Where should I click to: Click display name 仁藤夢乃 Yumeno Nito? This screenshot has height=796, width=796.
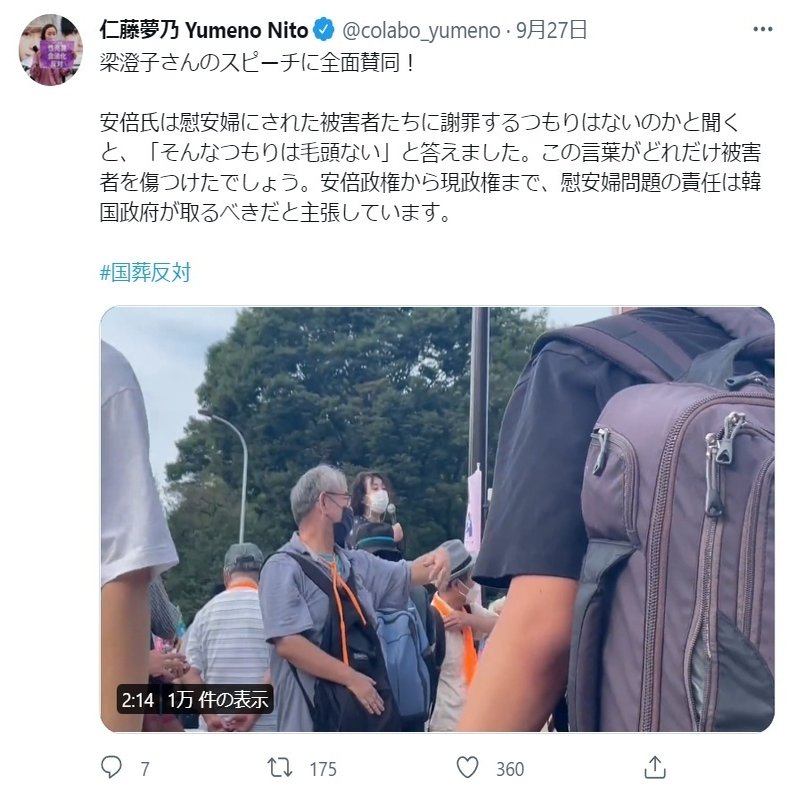pos(204,30)
